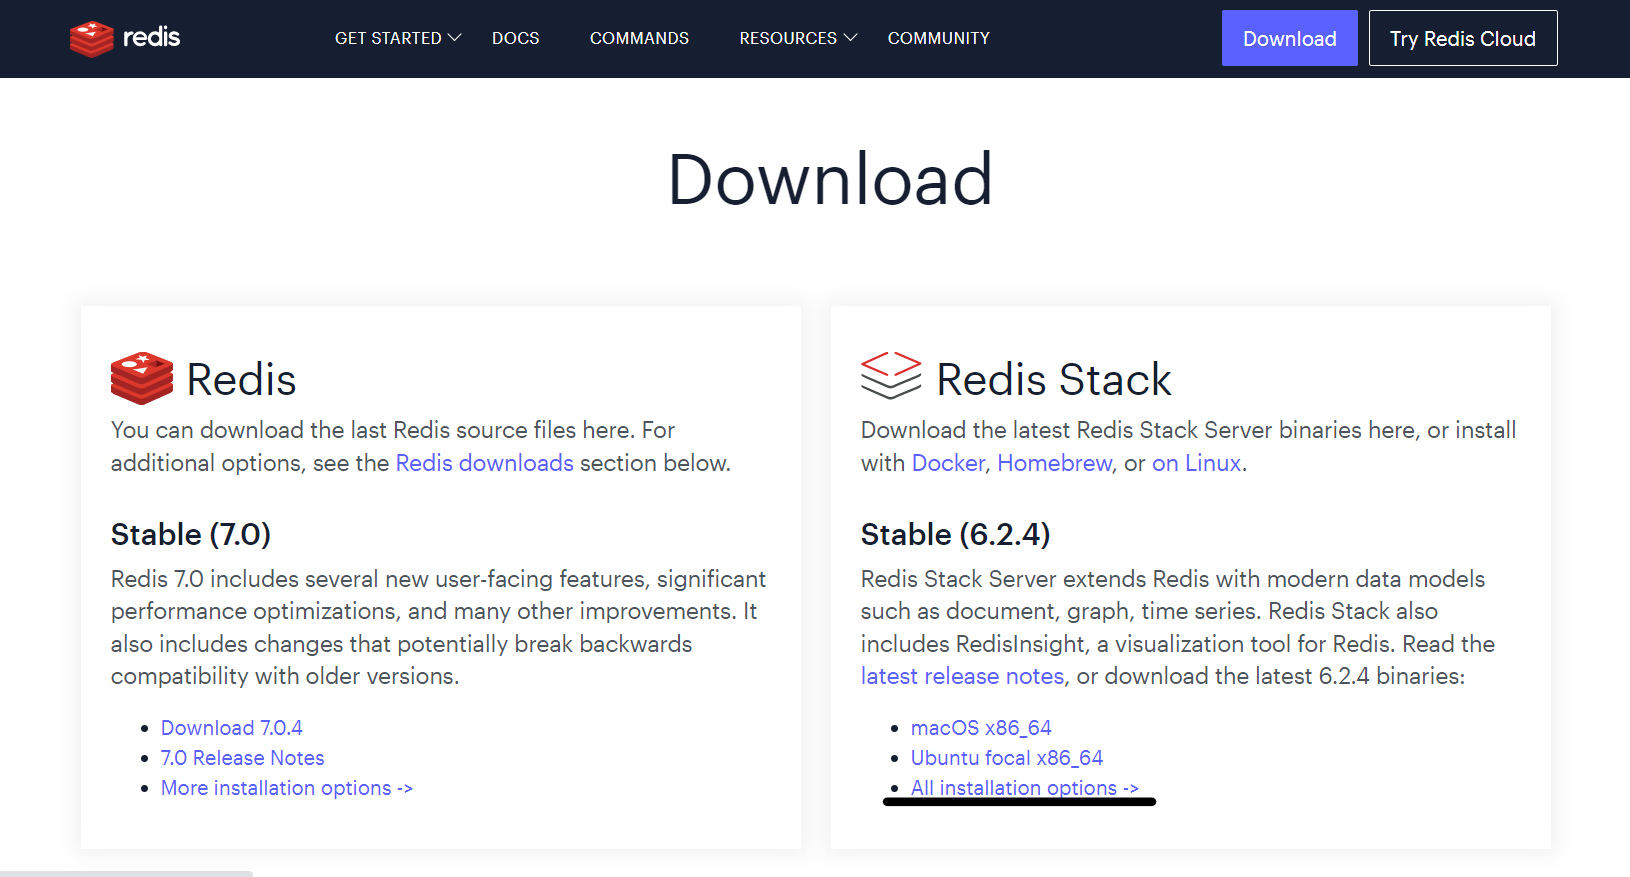
Task: Click the on Linux link
Action: [1197, 463]
